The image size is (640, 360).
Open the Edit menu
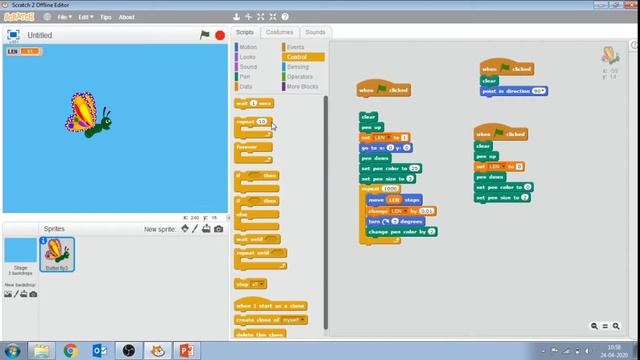coord(85,17)
